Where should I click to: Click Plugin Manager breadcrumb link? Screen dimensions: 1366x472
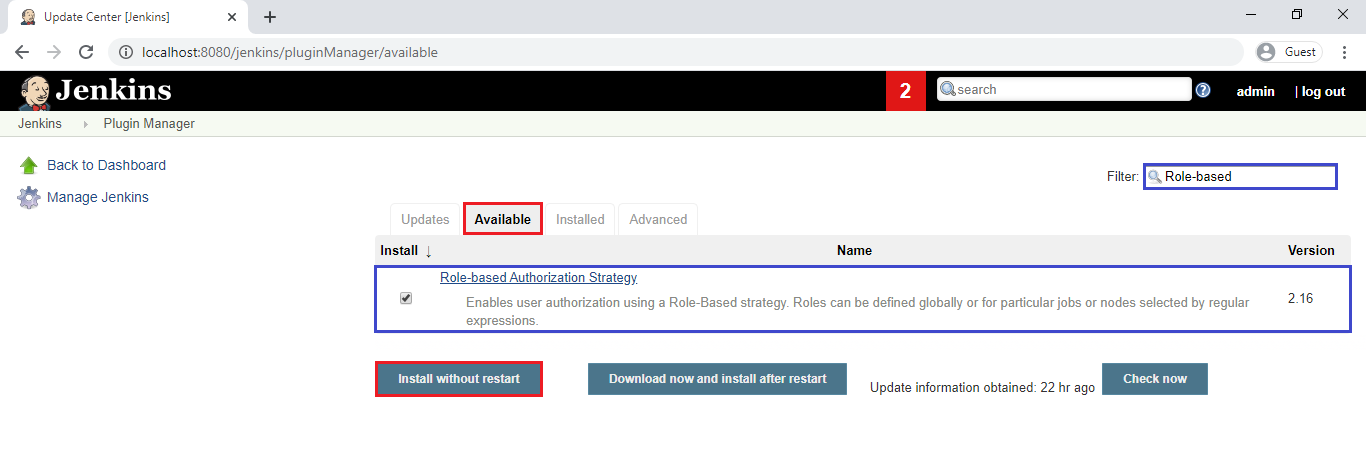click(x=149, y=124)
